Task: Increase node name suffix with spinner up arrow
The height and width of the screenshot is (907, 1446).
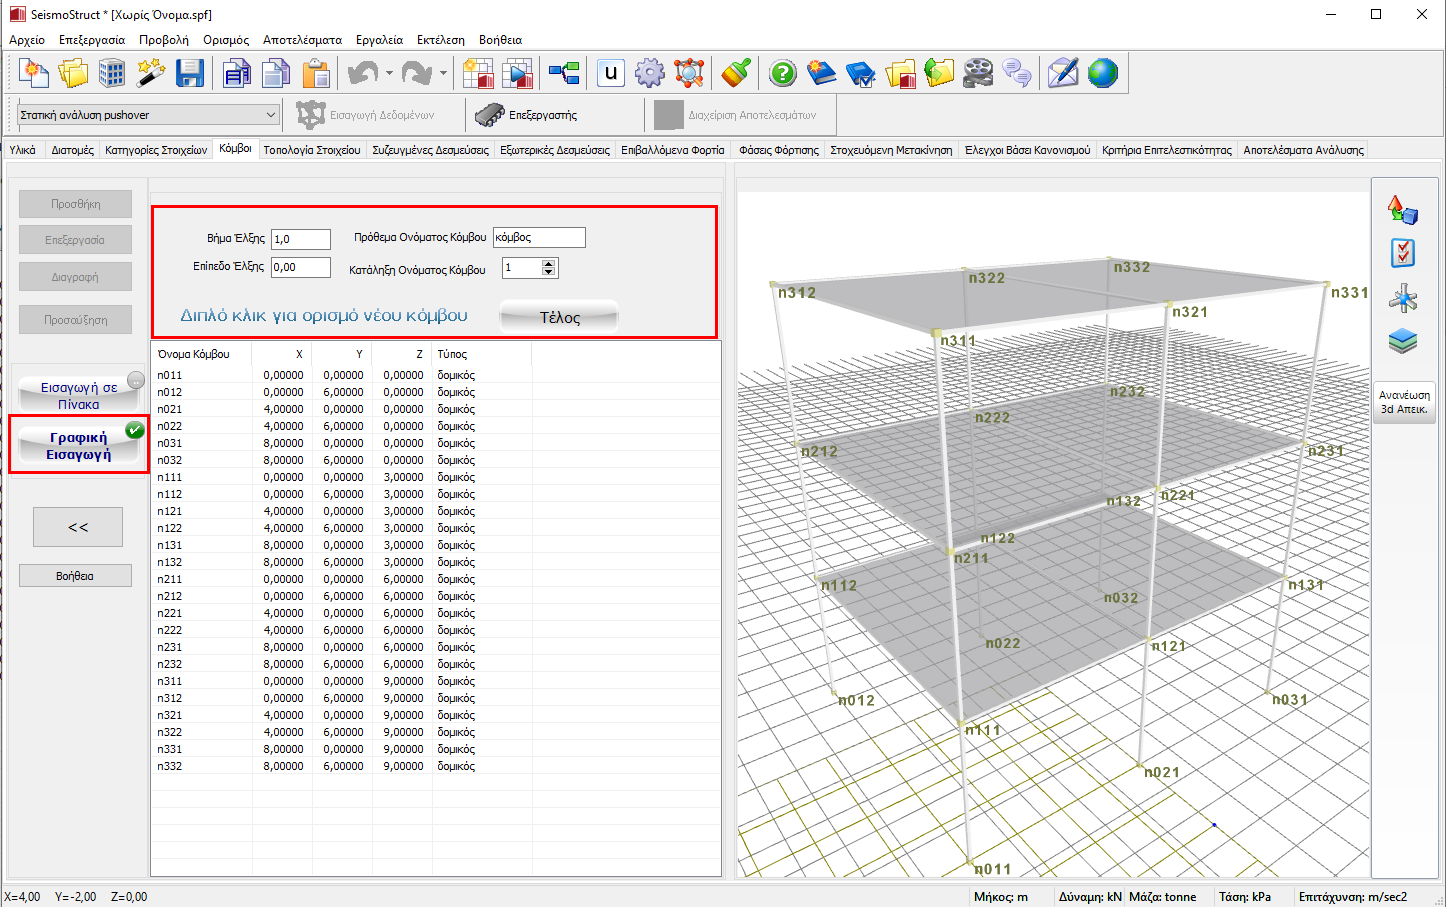Action: 548,264
